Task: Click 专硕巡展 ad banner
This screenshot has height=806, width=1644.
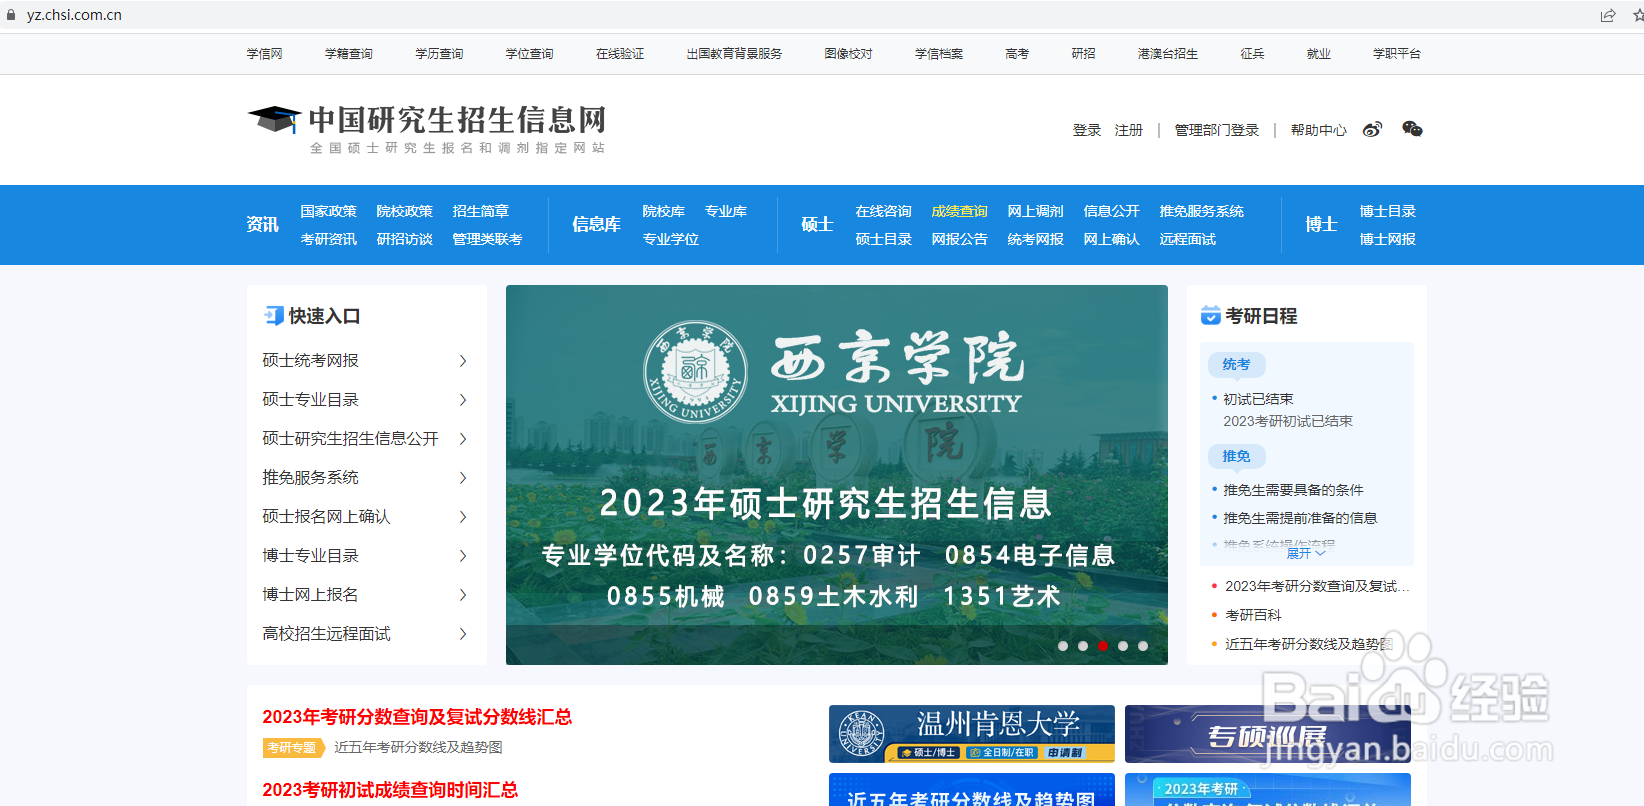Action: coord(1268,734)
